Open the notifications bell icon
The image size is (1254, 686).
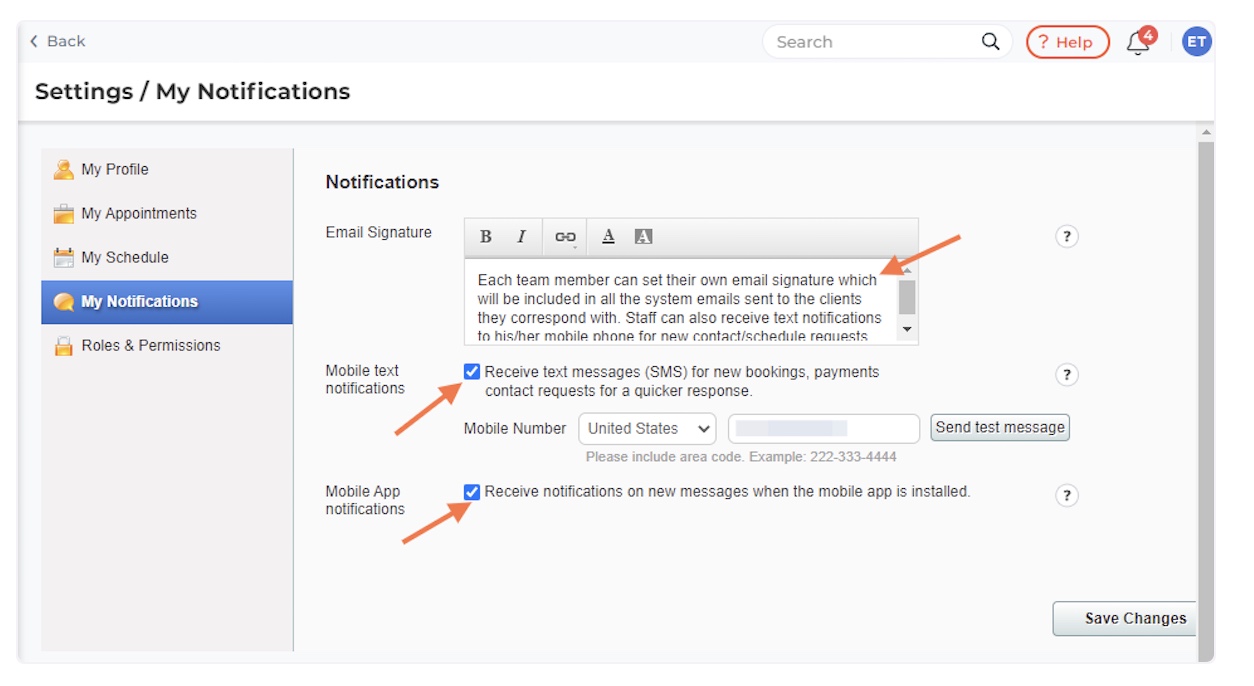click(x=1139, y=42)
